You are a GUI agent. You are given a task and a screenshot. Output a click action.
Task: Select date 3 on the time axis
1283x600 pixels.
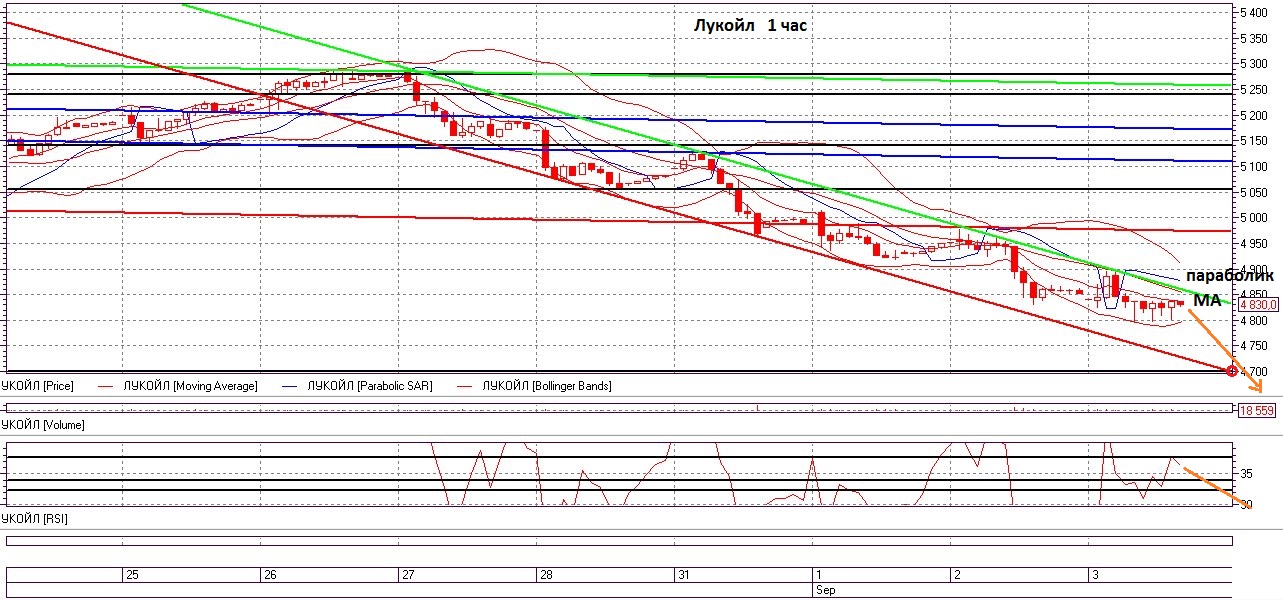click(1096, 575)
